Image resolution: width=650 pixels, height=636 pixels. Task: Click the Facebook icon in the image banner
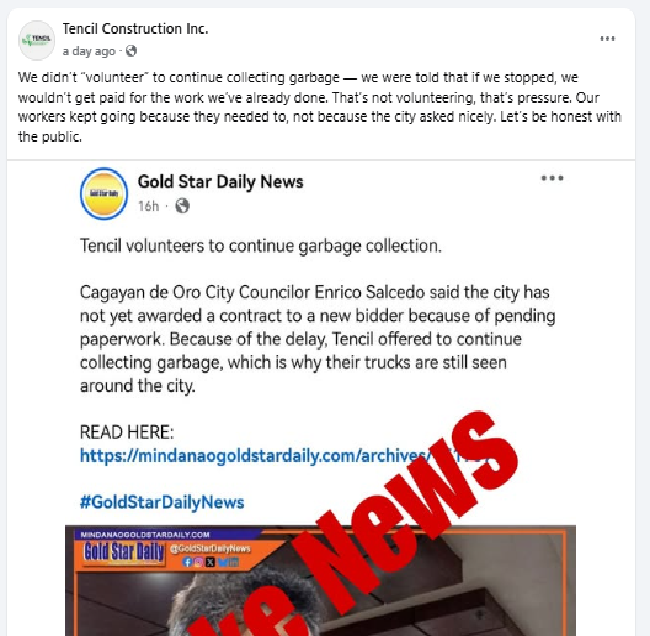[x=187, y=562]
